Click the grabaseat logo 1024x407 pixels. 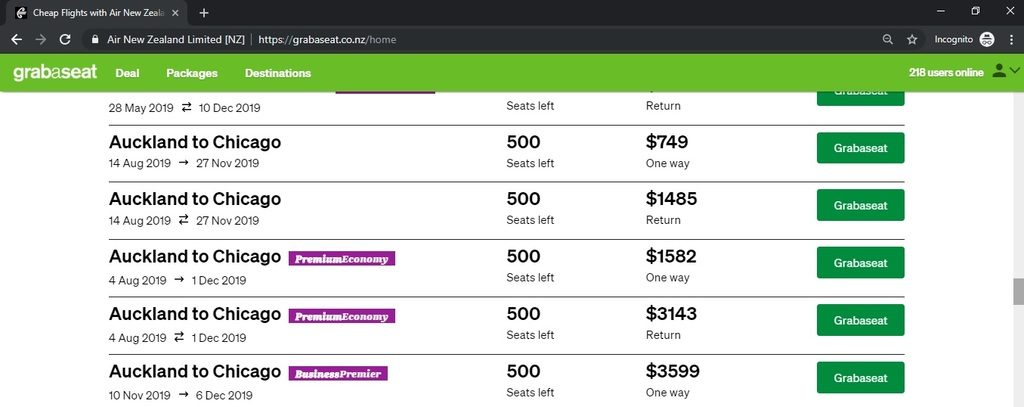(x=55, y=73)
